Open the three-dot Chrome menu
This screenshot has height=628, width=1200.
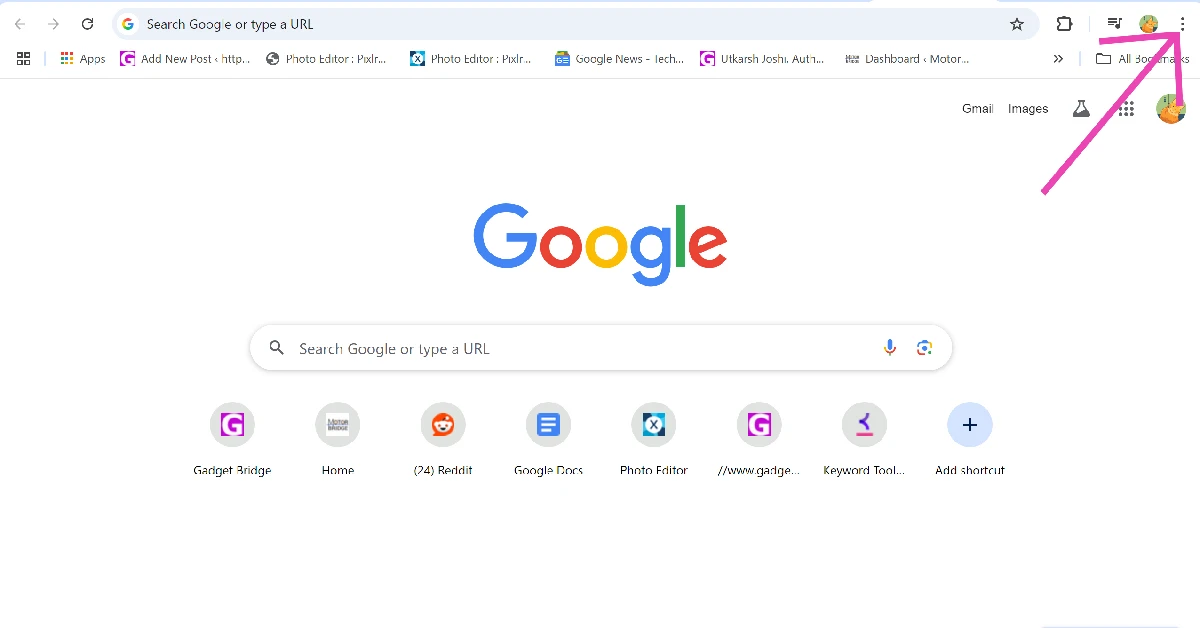point(1182,23)
